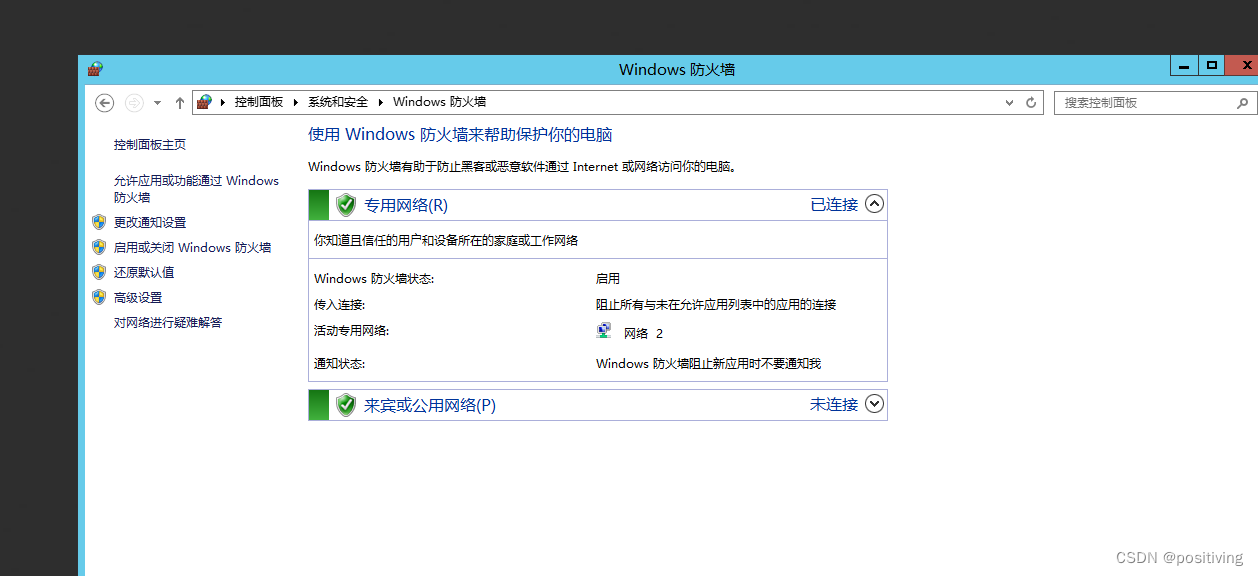Click green shield icon for 来宾或公用网络
The image size is (1258, 576).
[346, 405]
